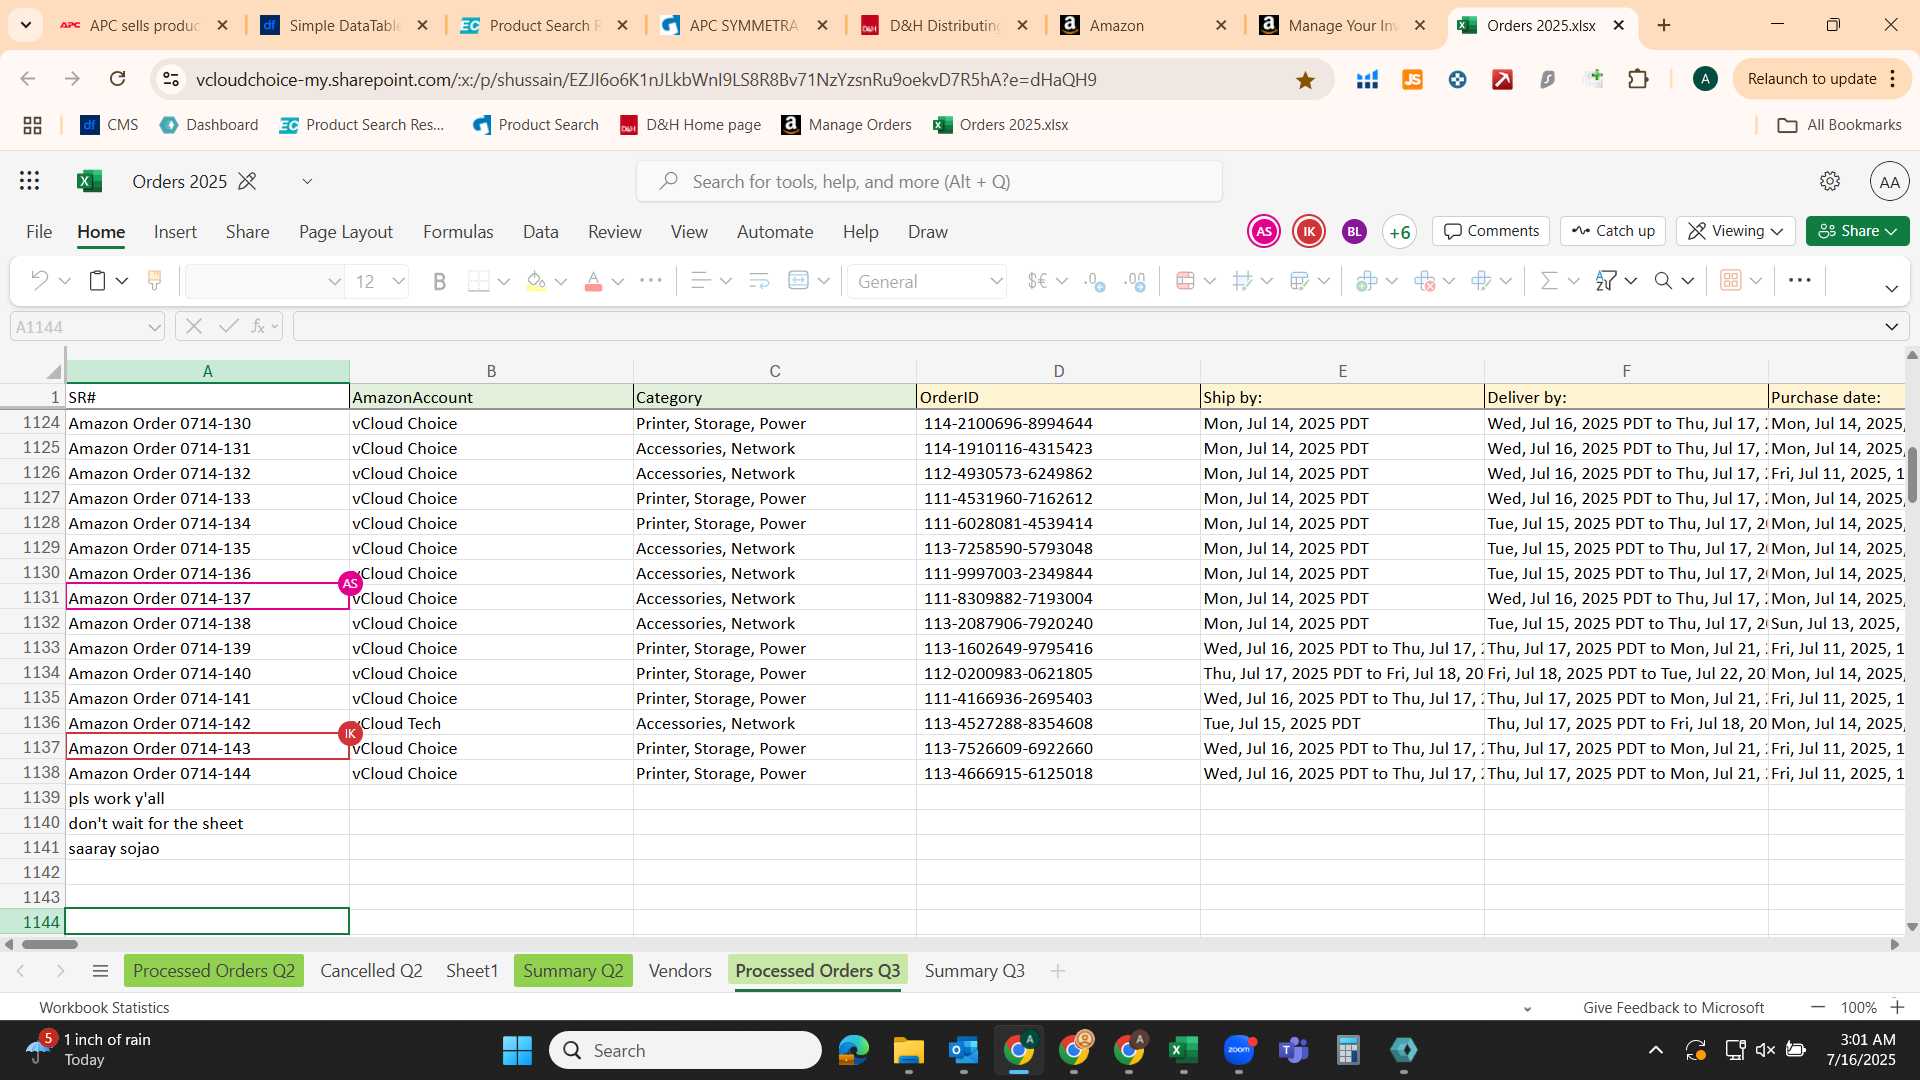Click the formula bar input
This screenshot has width=1920, height=1080.
(x=1085, y=327)
